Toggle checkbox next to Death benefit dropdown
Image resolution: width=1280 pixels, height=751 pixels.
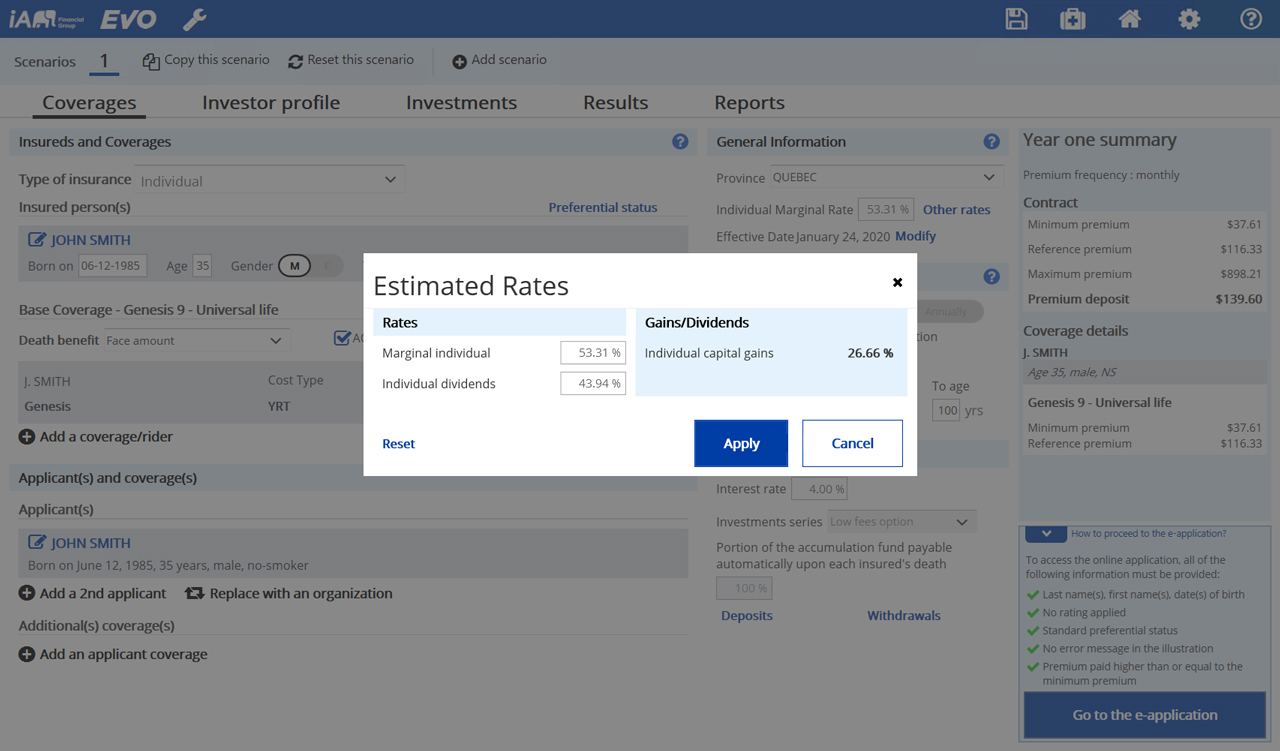pyautogui.click(x=342, y=339)
